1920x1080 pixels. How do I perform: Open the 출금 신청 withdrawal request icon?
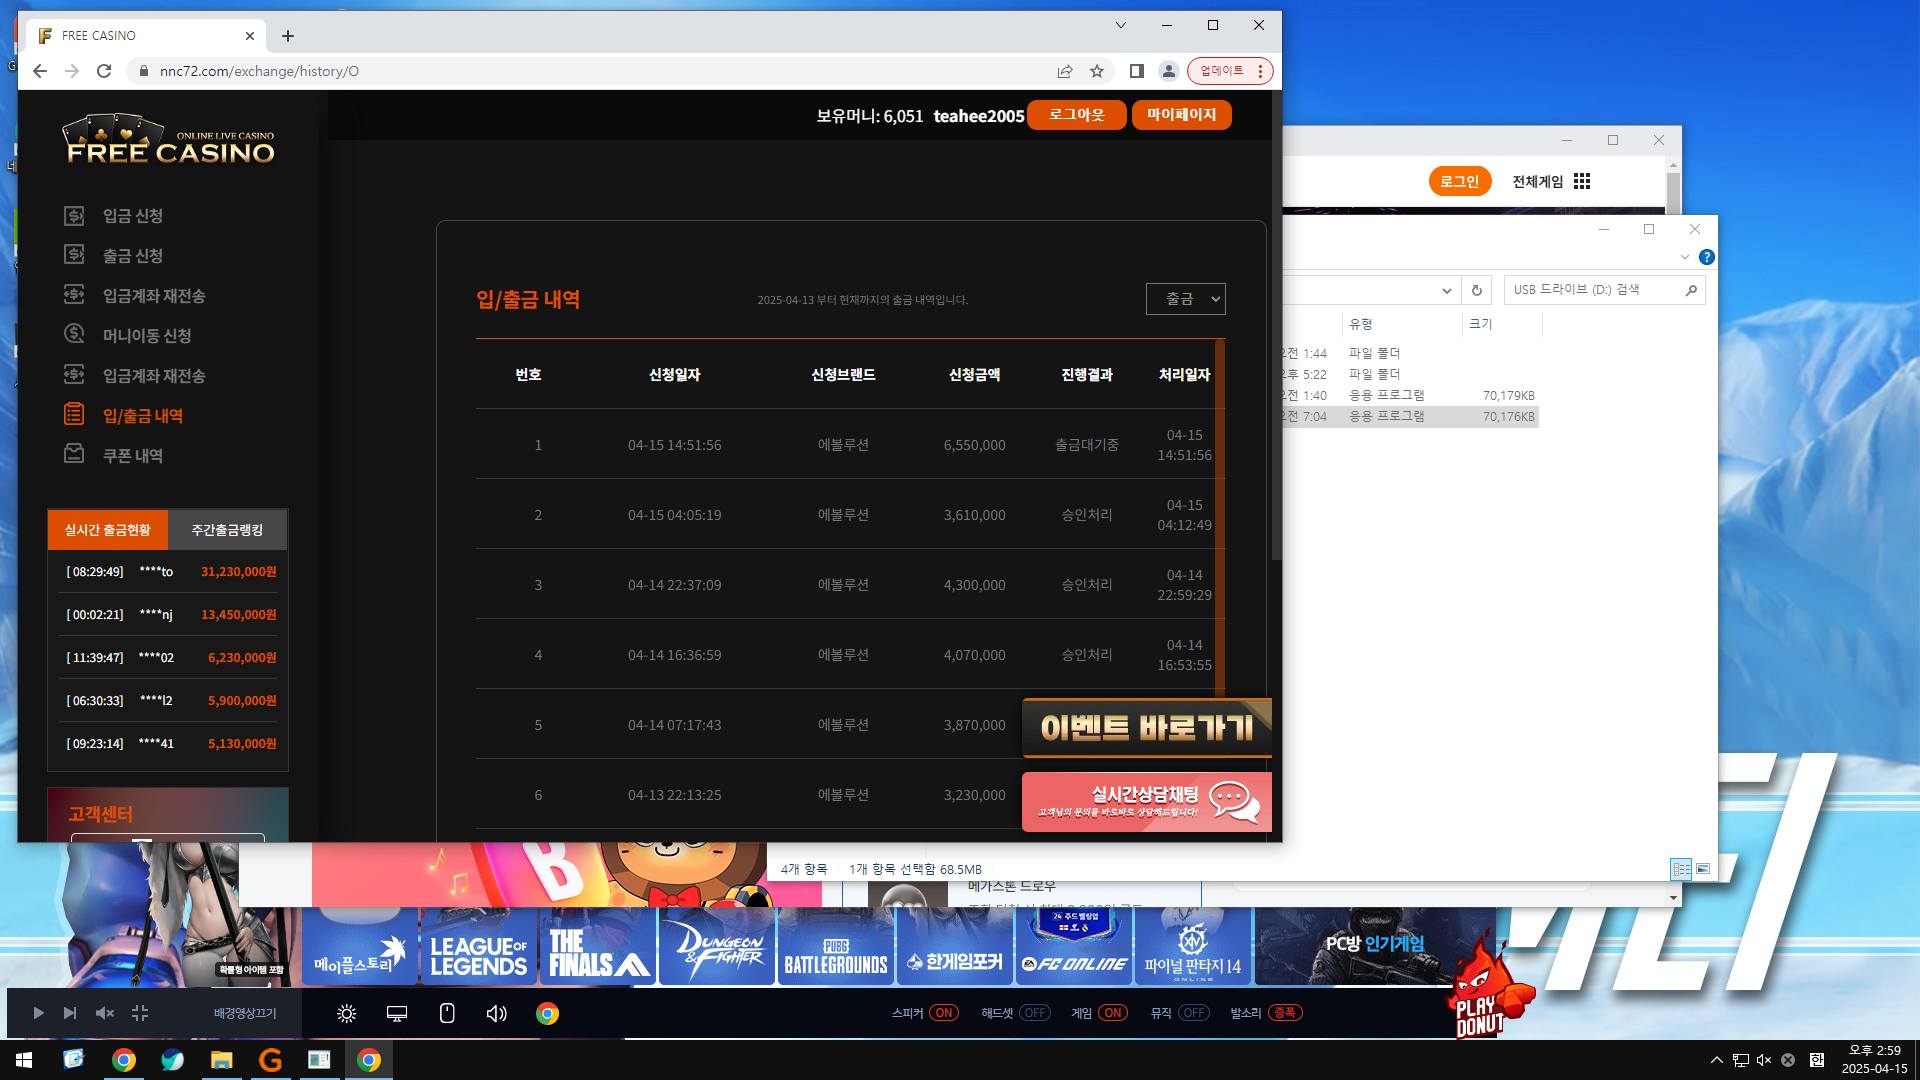[x=74, y=255]
